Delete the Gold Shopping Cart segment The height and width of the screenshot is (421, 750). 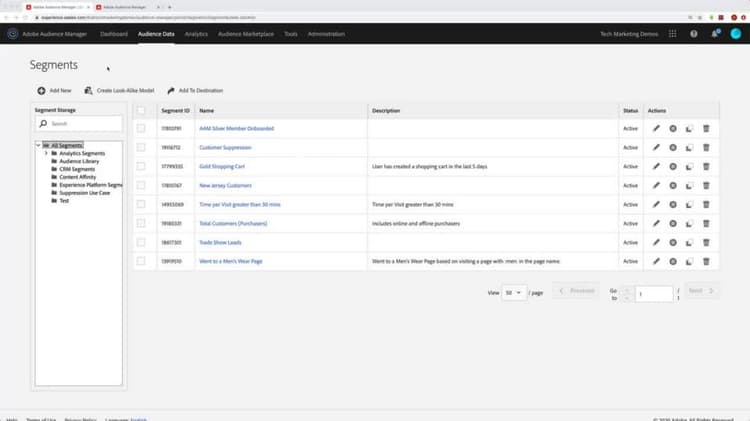[x=706, y=166]
